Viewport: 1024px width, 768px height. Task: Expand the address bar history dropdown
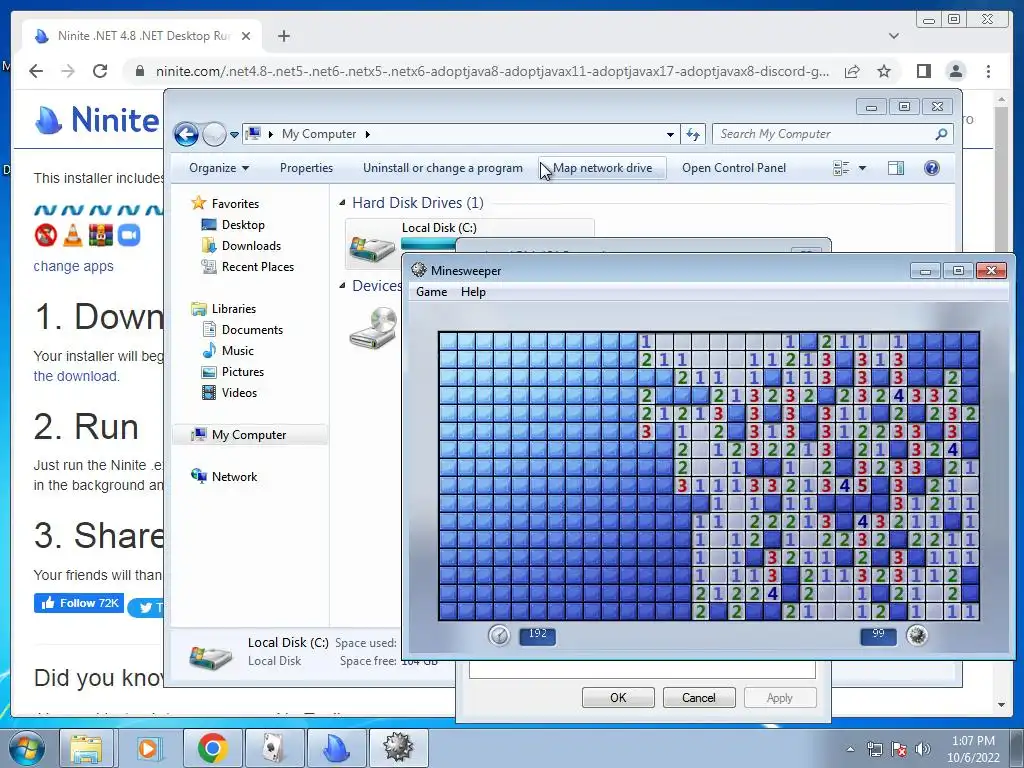tap(670, 135)
